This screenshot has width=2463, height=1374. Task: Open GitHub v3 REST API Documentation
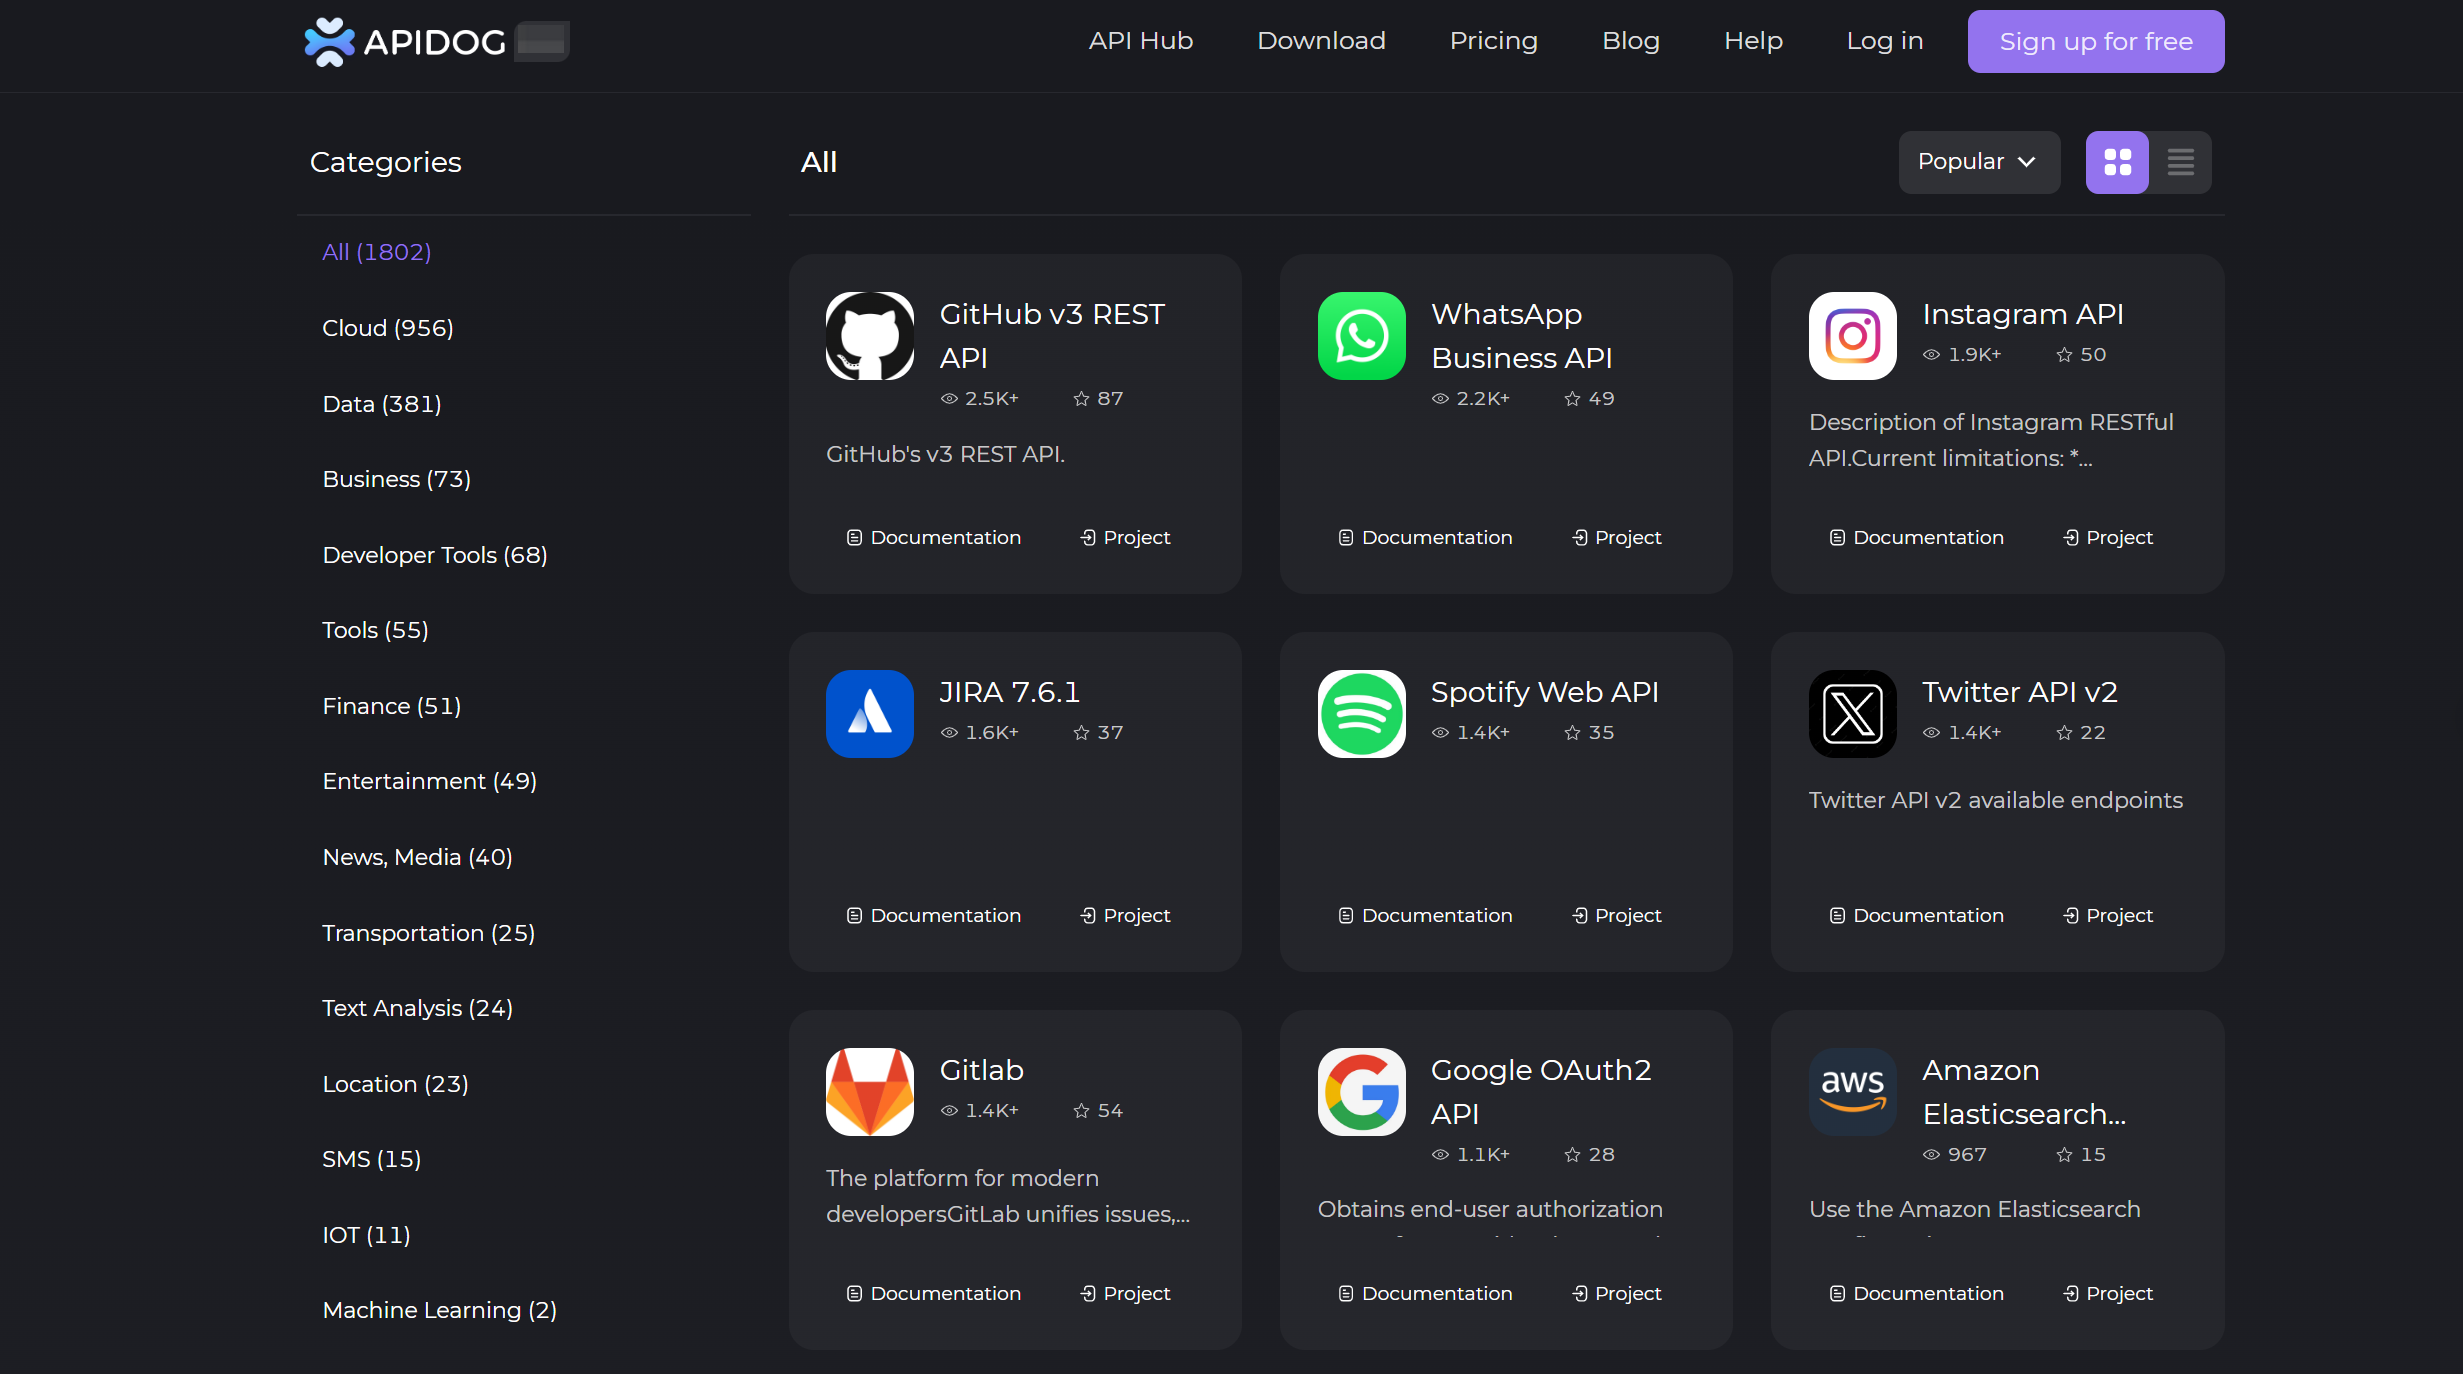coord(933,538)
